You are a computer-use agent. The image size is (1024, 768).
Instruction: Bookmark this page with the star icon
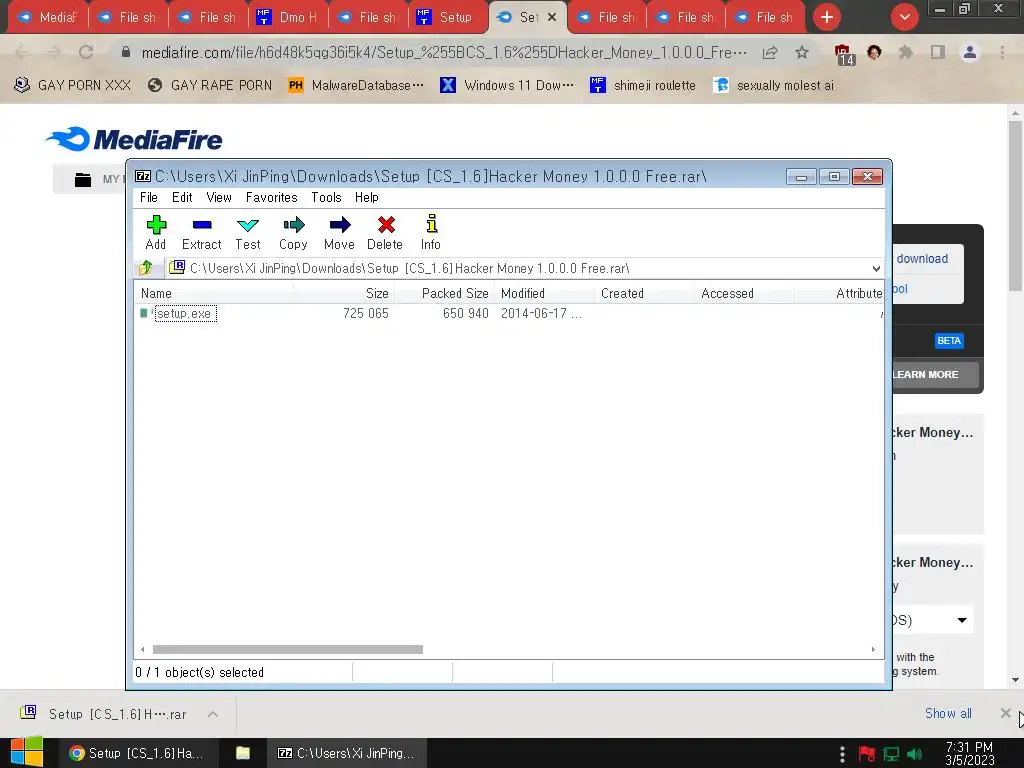(x=802, y=52)
